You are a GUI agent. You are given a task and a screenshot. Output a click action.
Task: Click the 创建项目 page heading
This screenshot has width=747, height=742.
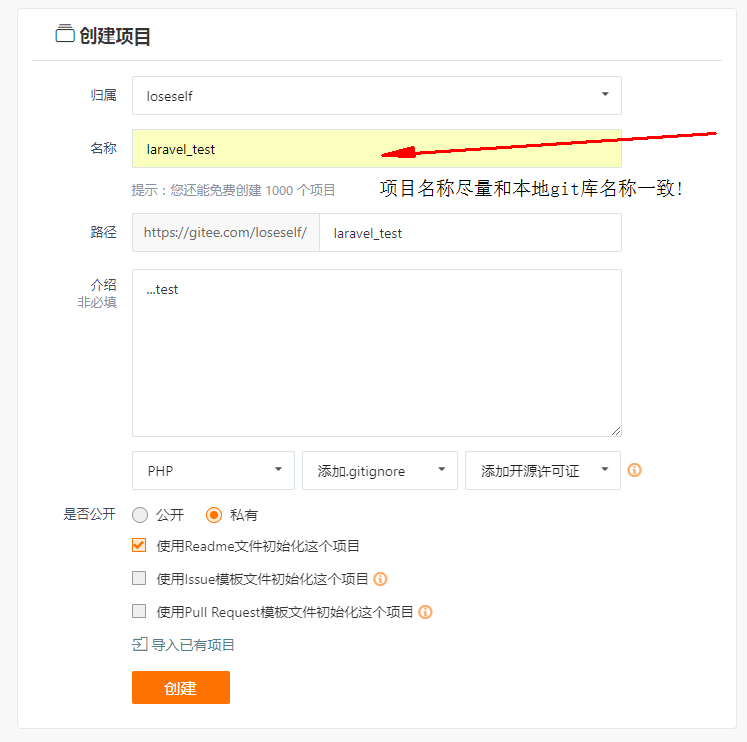tap(115, 36)
